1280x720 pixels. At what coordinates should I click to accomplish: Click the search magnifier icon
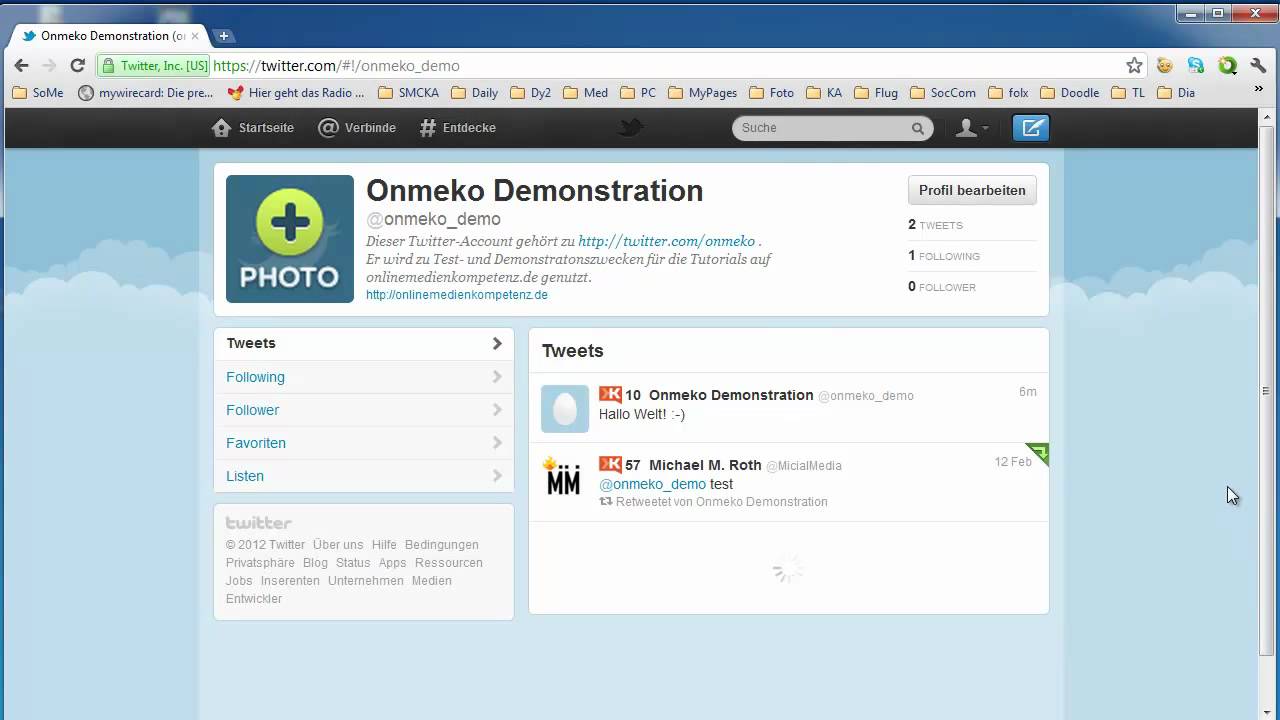pos(917,128)
